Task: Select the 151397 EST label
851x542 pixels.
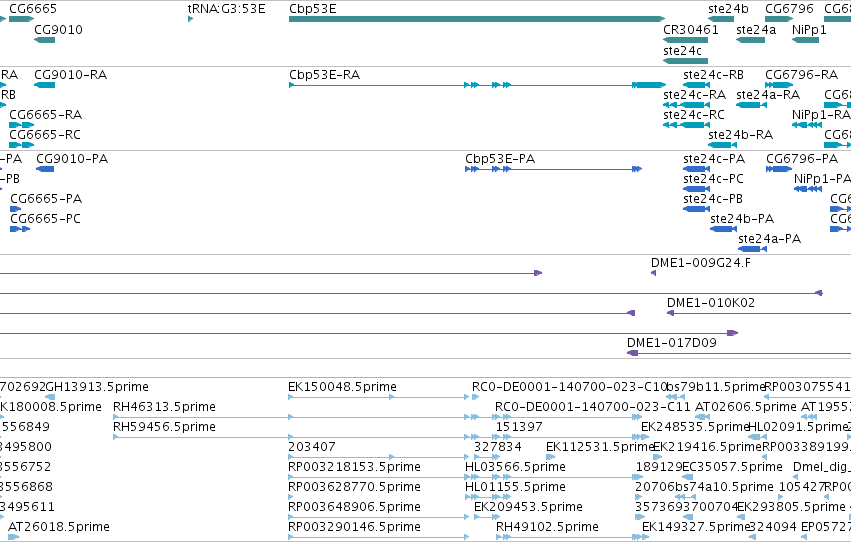Action: coord(519,428)
